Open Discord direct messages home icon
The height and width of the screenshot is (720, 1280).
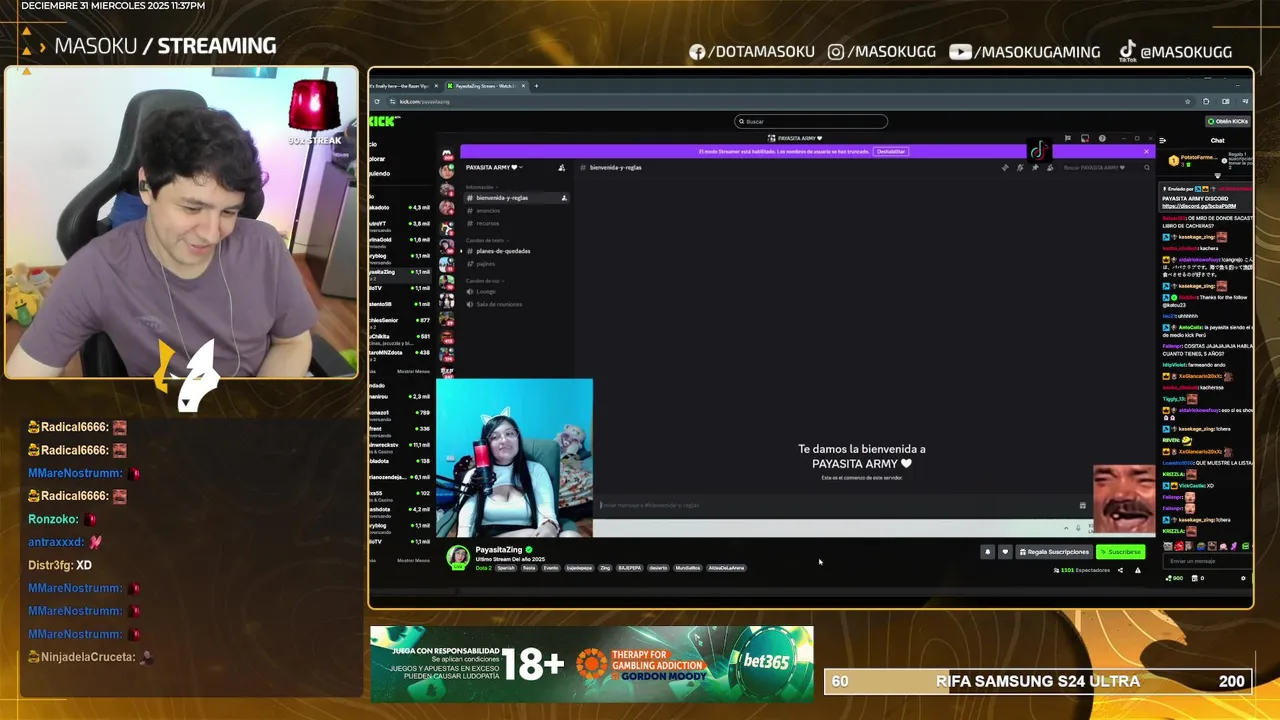tap(447, 154)
